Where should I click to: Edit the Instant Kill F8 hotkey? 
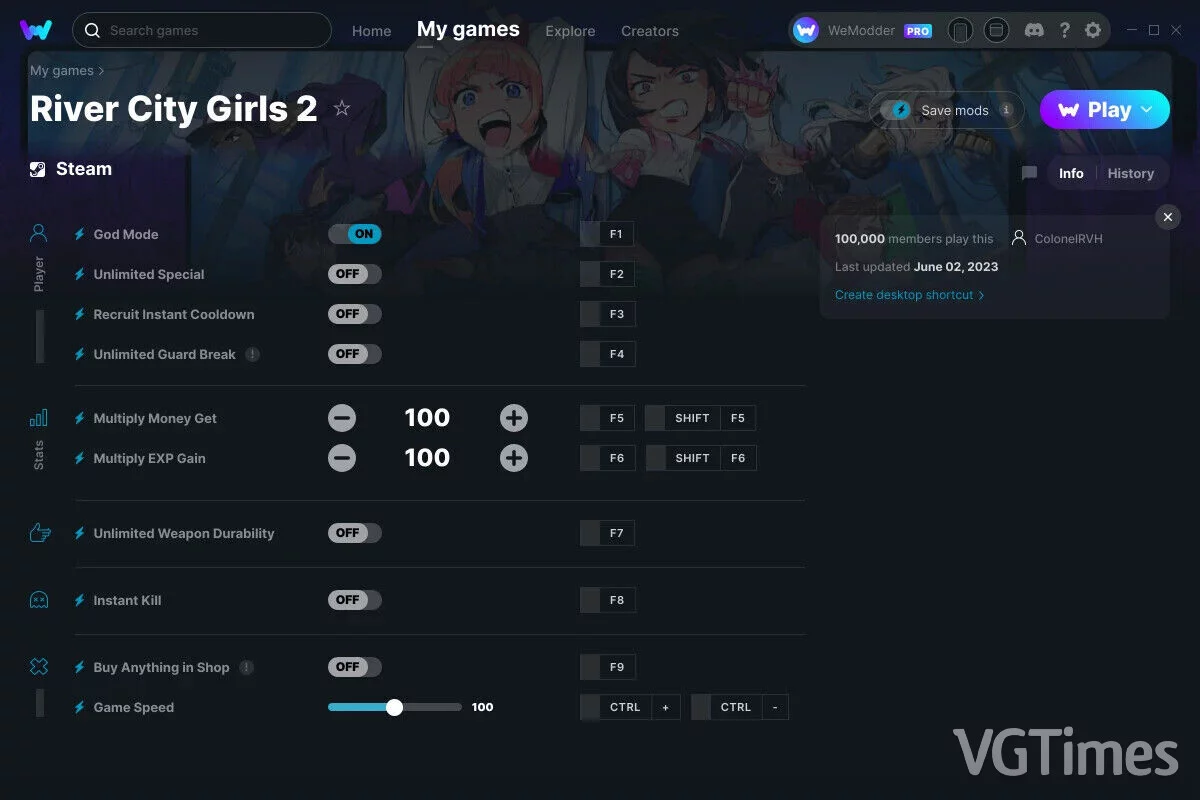[x=607, y=600]
